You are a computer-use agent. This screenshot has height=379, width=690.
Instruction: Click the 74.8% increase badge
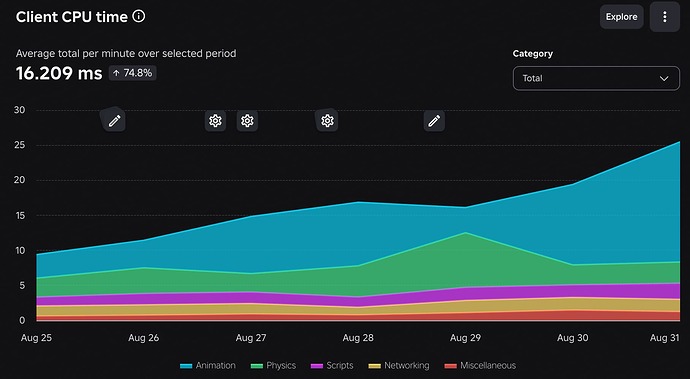132,73
